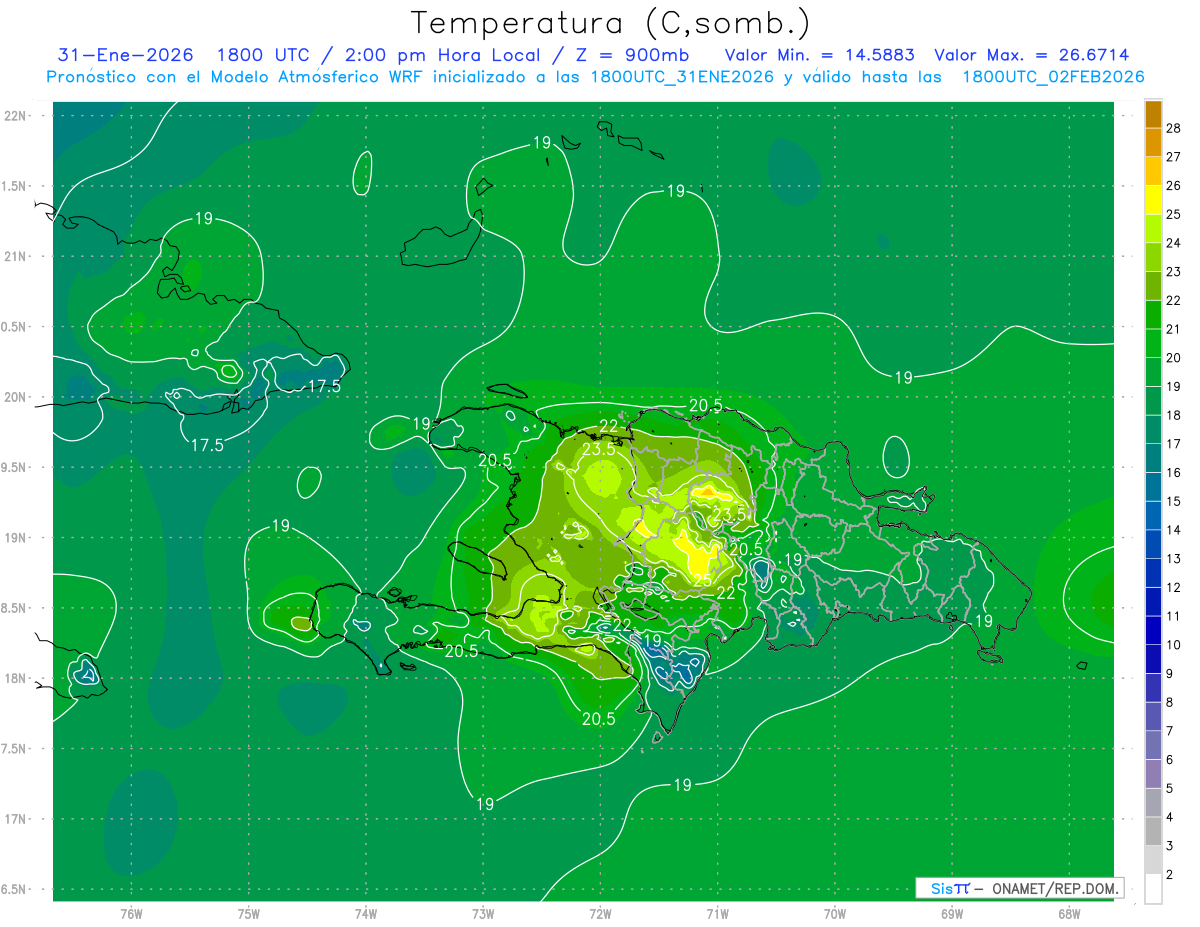Click the "2" value on the color scale
The height and width of the screenshot is (927, 1200).
click(x=1171, y=875)
